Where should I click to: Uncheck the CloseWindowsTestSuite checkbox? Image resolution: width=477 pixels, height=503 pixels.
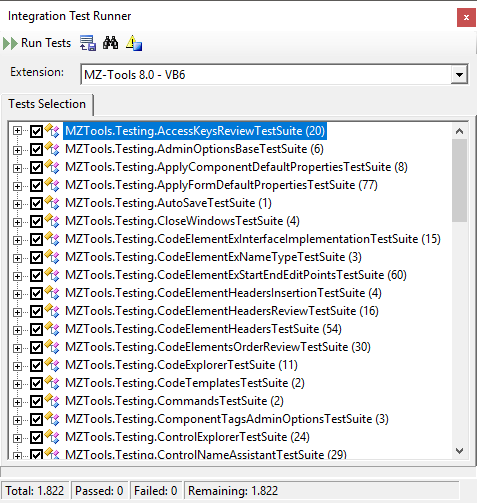tap(36, 221)
